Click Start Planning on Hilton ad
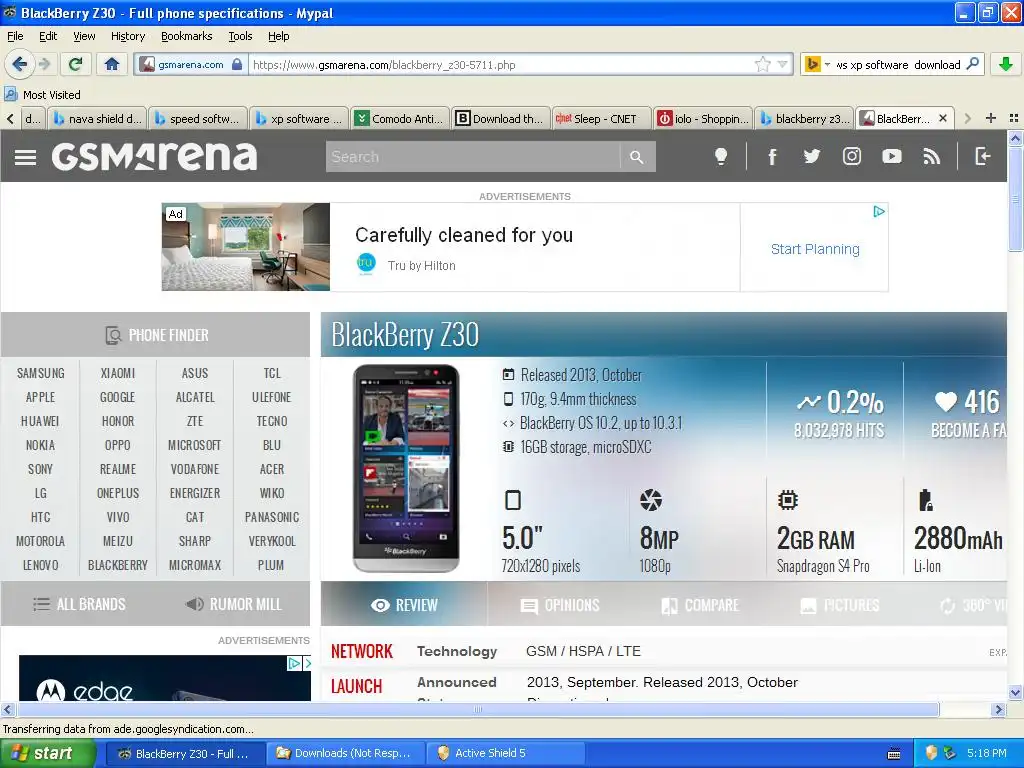 (x=815, y=249)
